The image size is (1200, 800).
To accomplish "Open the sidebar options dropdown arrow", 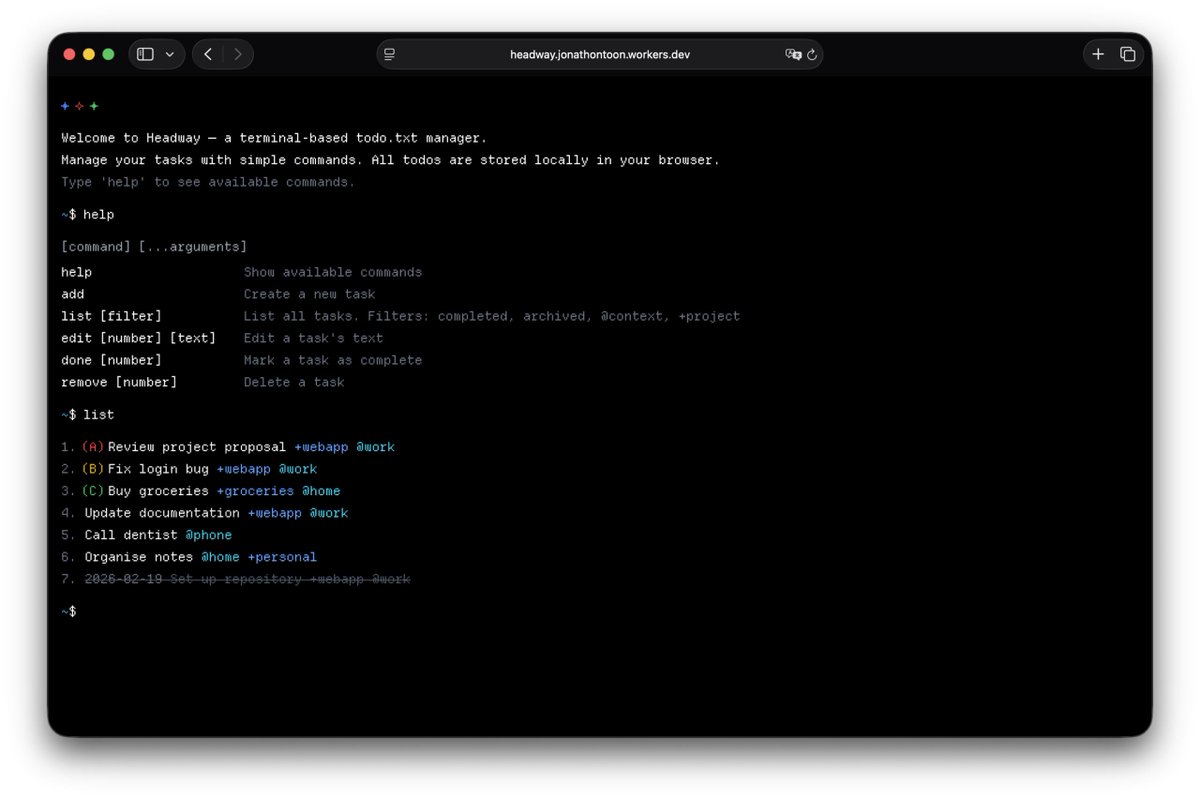I will (x=169, y=55).
